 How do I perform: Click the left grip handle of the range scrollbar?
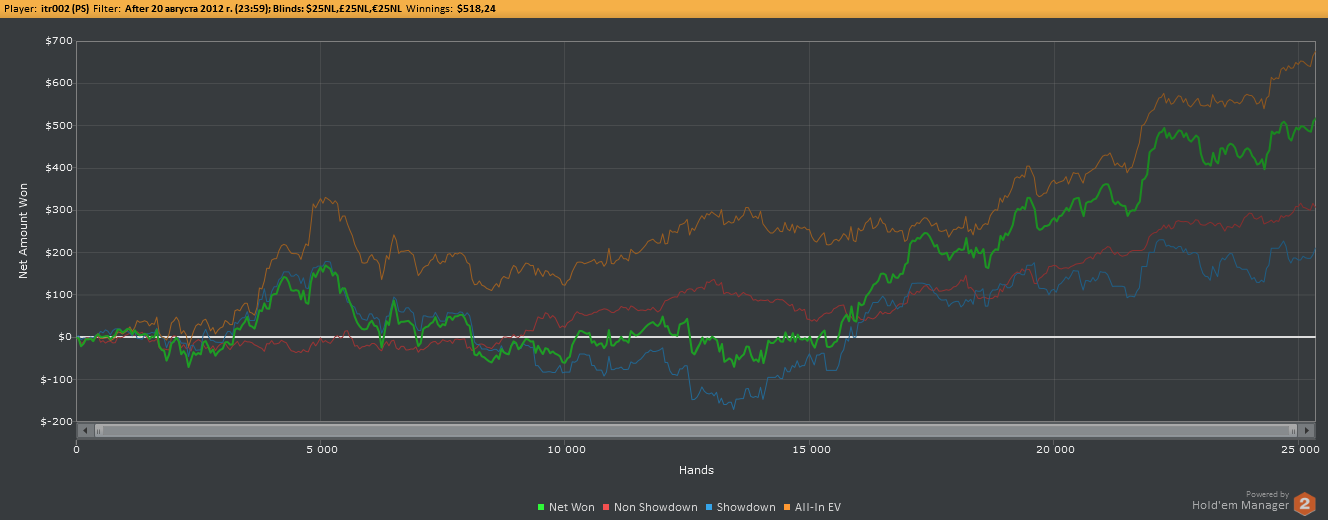[98, 430]
